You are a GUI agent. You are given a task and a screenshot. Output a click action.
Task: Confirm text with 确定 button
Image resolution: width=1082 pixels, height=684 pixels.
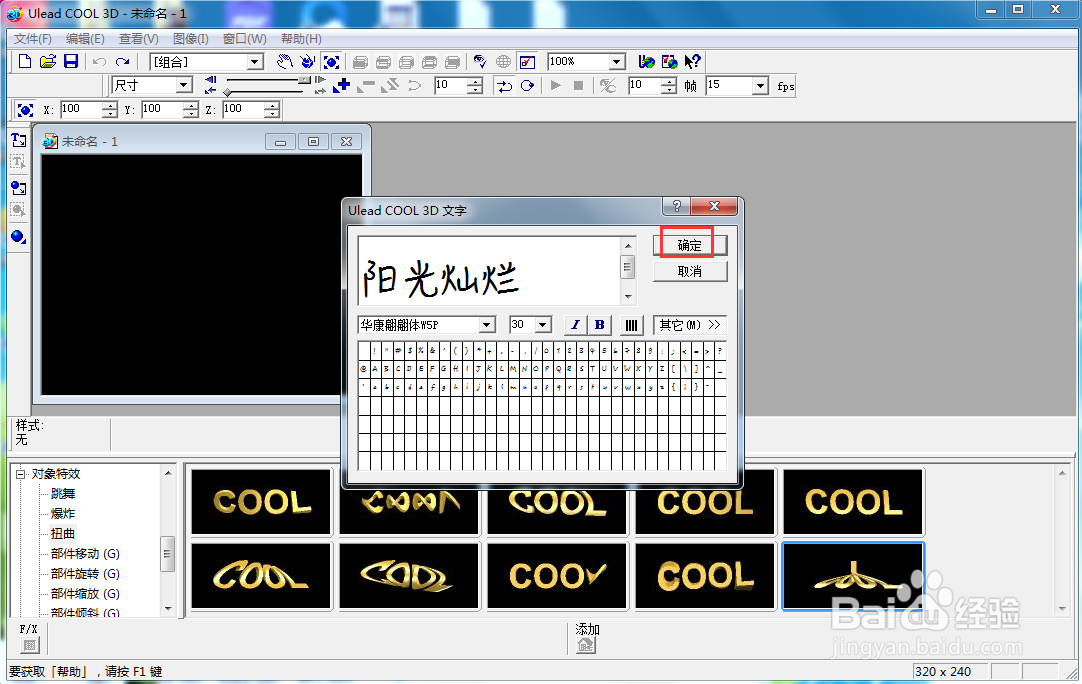click(x=690, y=245)
